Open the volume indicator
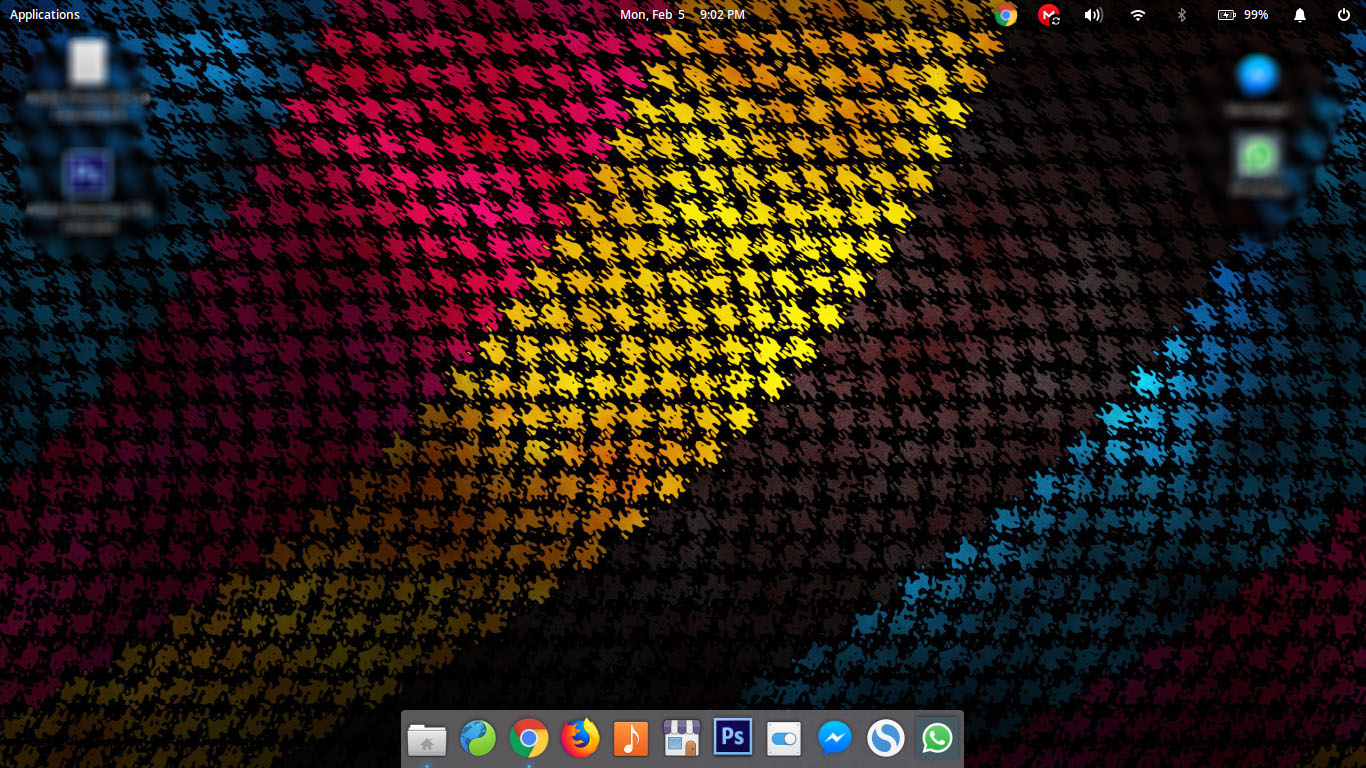 (x=1093, y=15)
